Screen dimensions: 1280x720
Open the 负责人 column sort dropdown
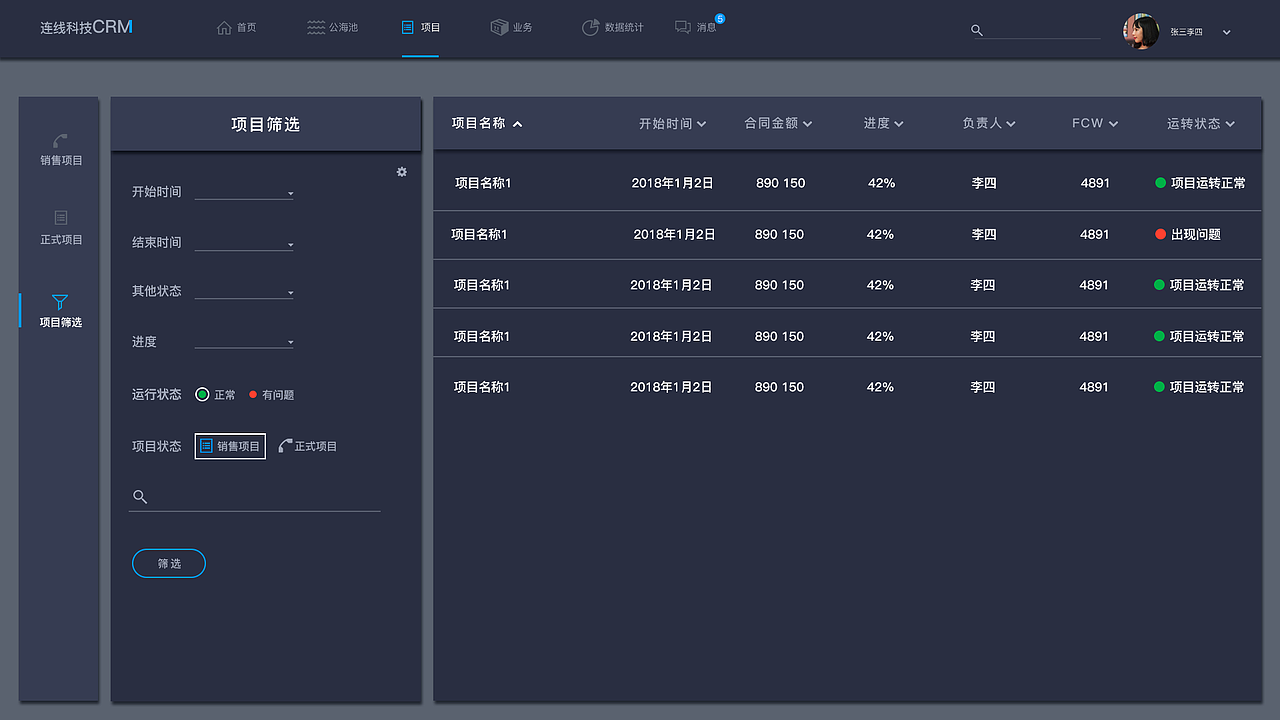(x=989, y=123)
